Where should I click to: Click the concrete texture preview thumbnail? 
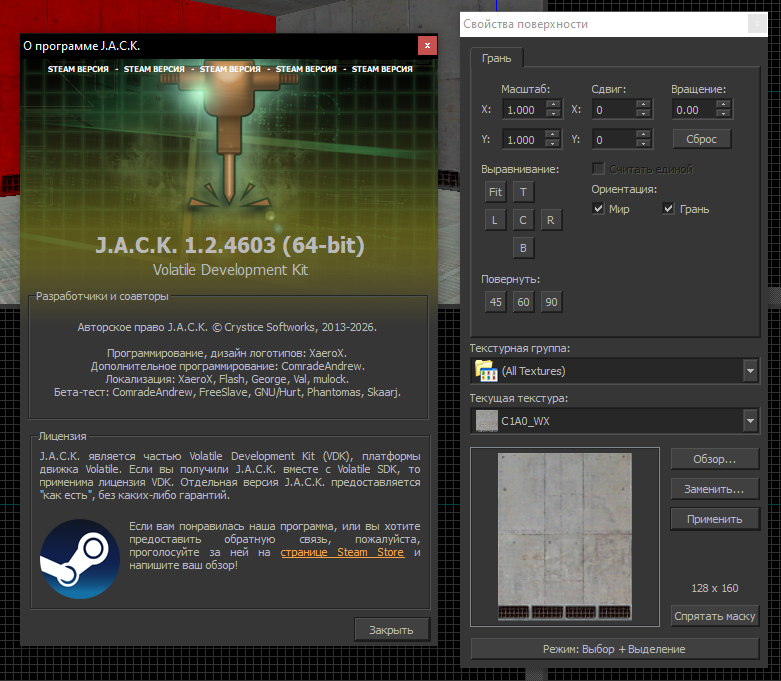(564, 536)
